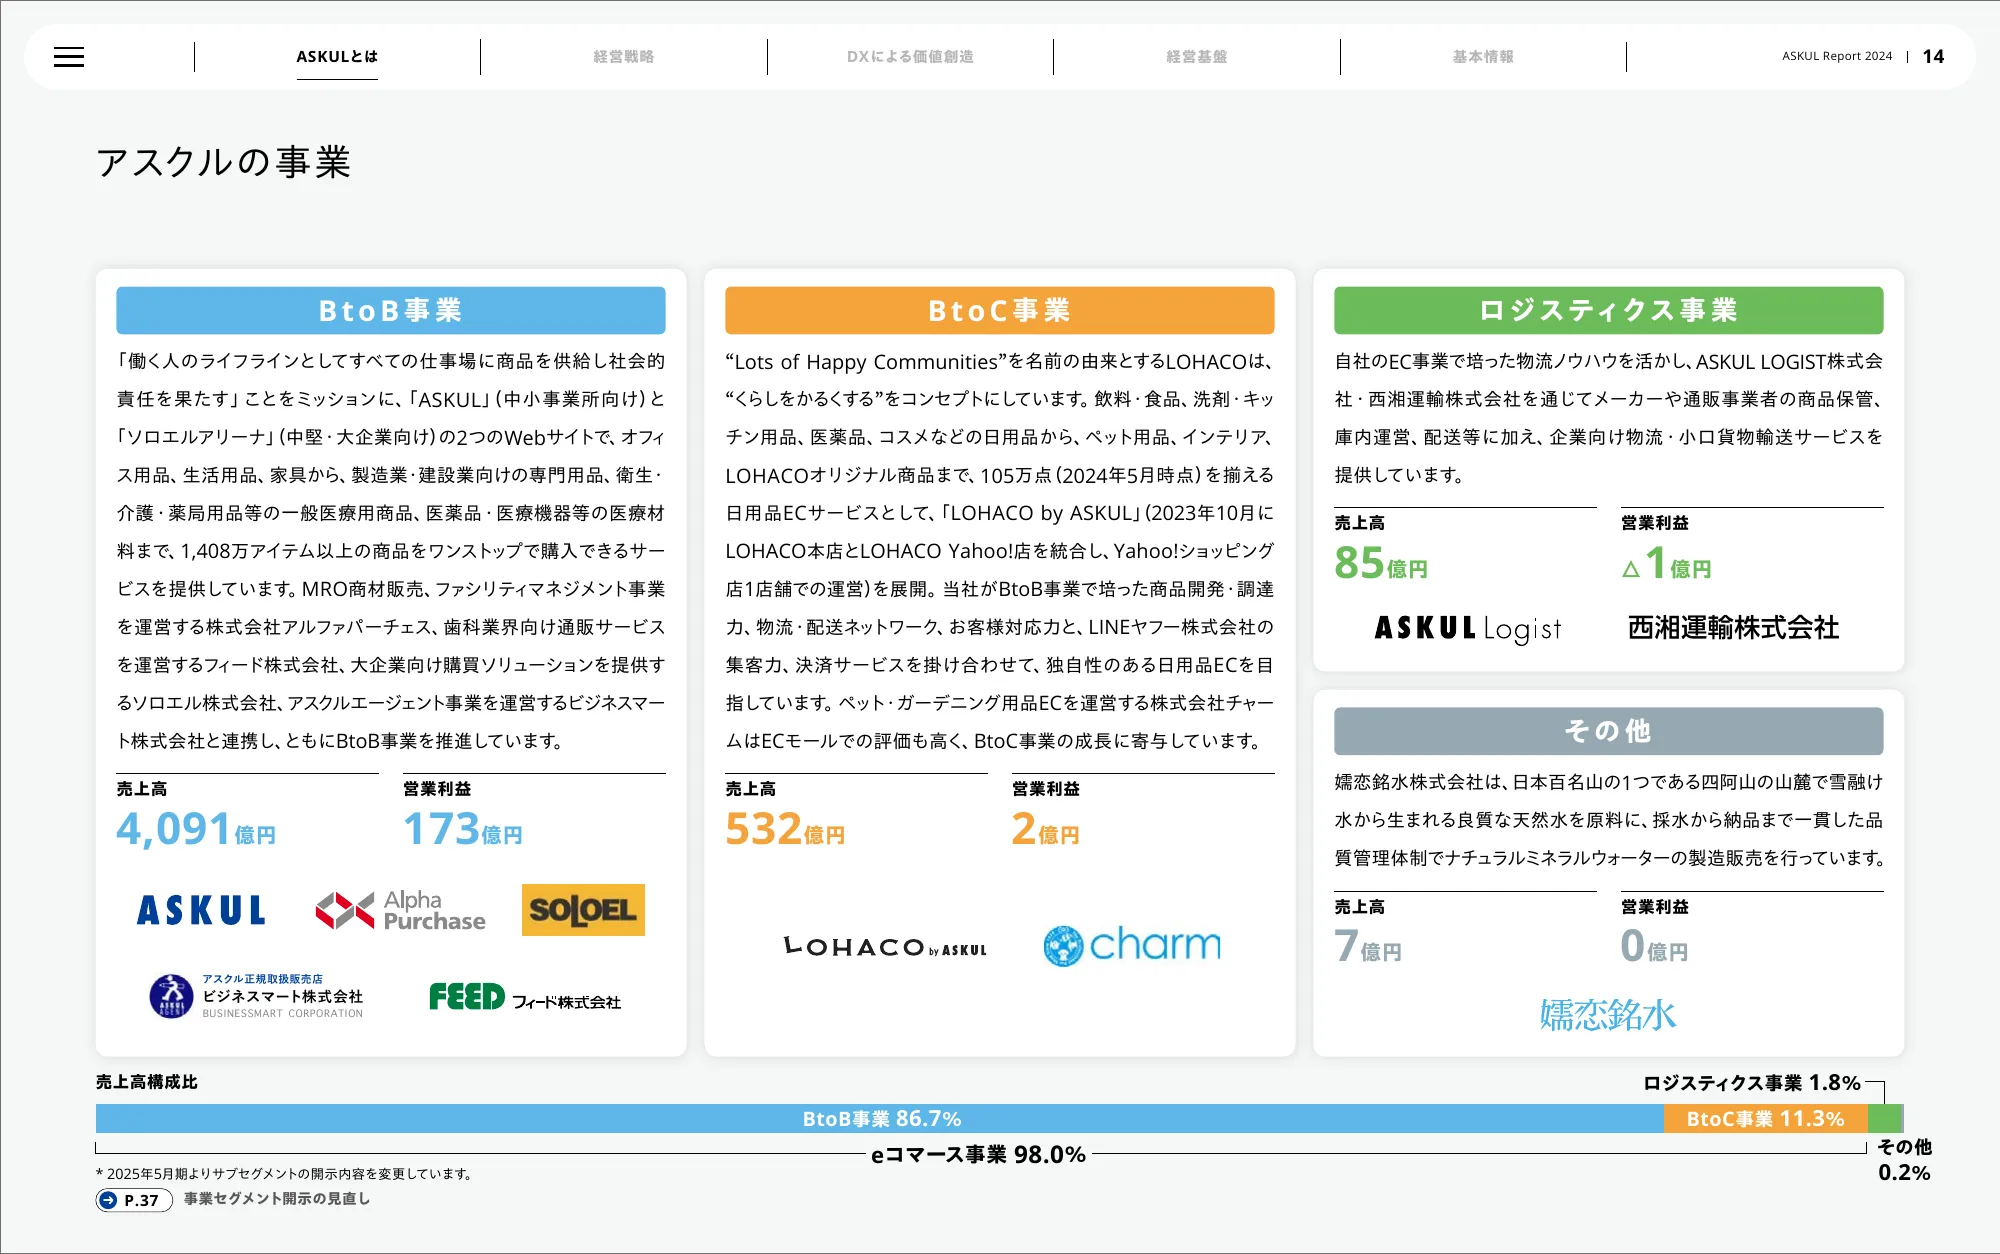The height and width of the screenshot is (1254, 2000).
Task: Click the blue BtoB事業 header banner
Action: tap(391, 311)
